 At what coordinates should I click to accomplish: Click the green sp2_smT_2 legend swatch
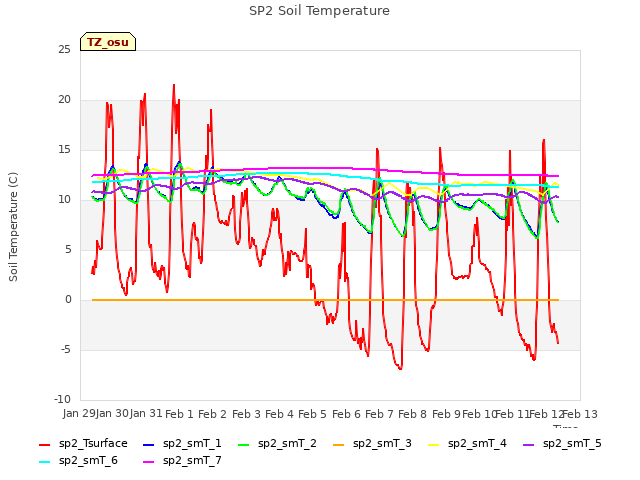(243, 444)
